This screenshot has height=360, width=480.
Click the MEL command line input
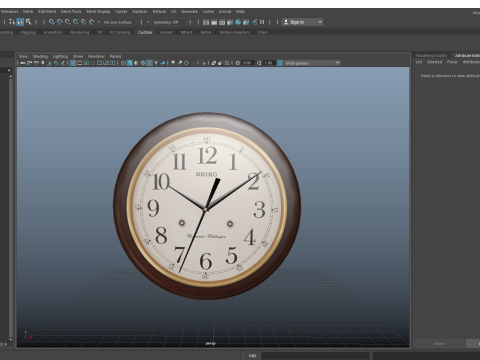pyautogui.click(x=315, y=356)
